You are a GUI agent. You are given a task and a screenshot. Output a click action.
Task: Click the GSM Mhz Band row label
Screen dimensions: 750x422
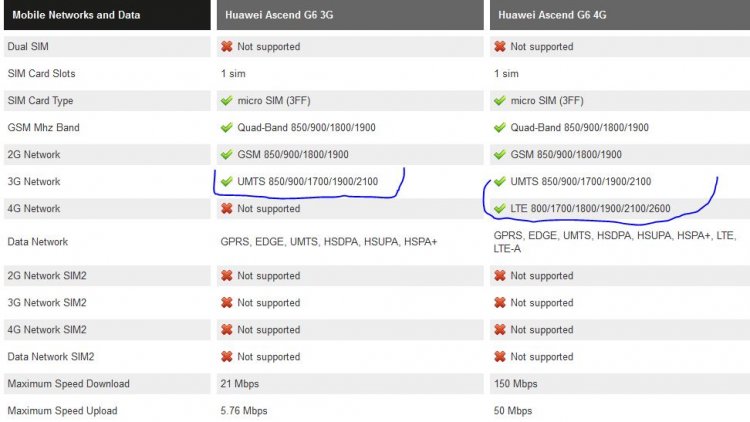(x=44, y=127)
